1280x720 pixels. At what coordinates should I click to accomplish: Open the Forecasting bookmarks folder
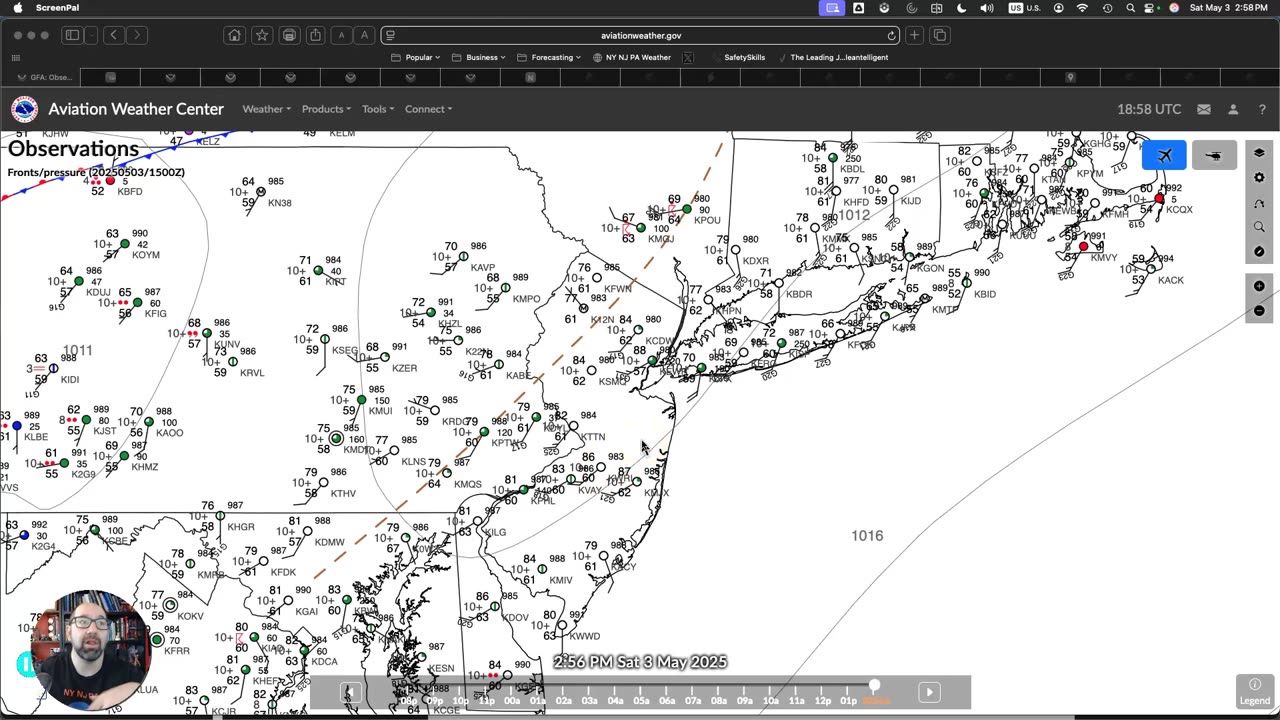(549, 57)
